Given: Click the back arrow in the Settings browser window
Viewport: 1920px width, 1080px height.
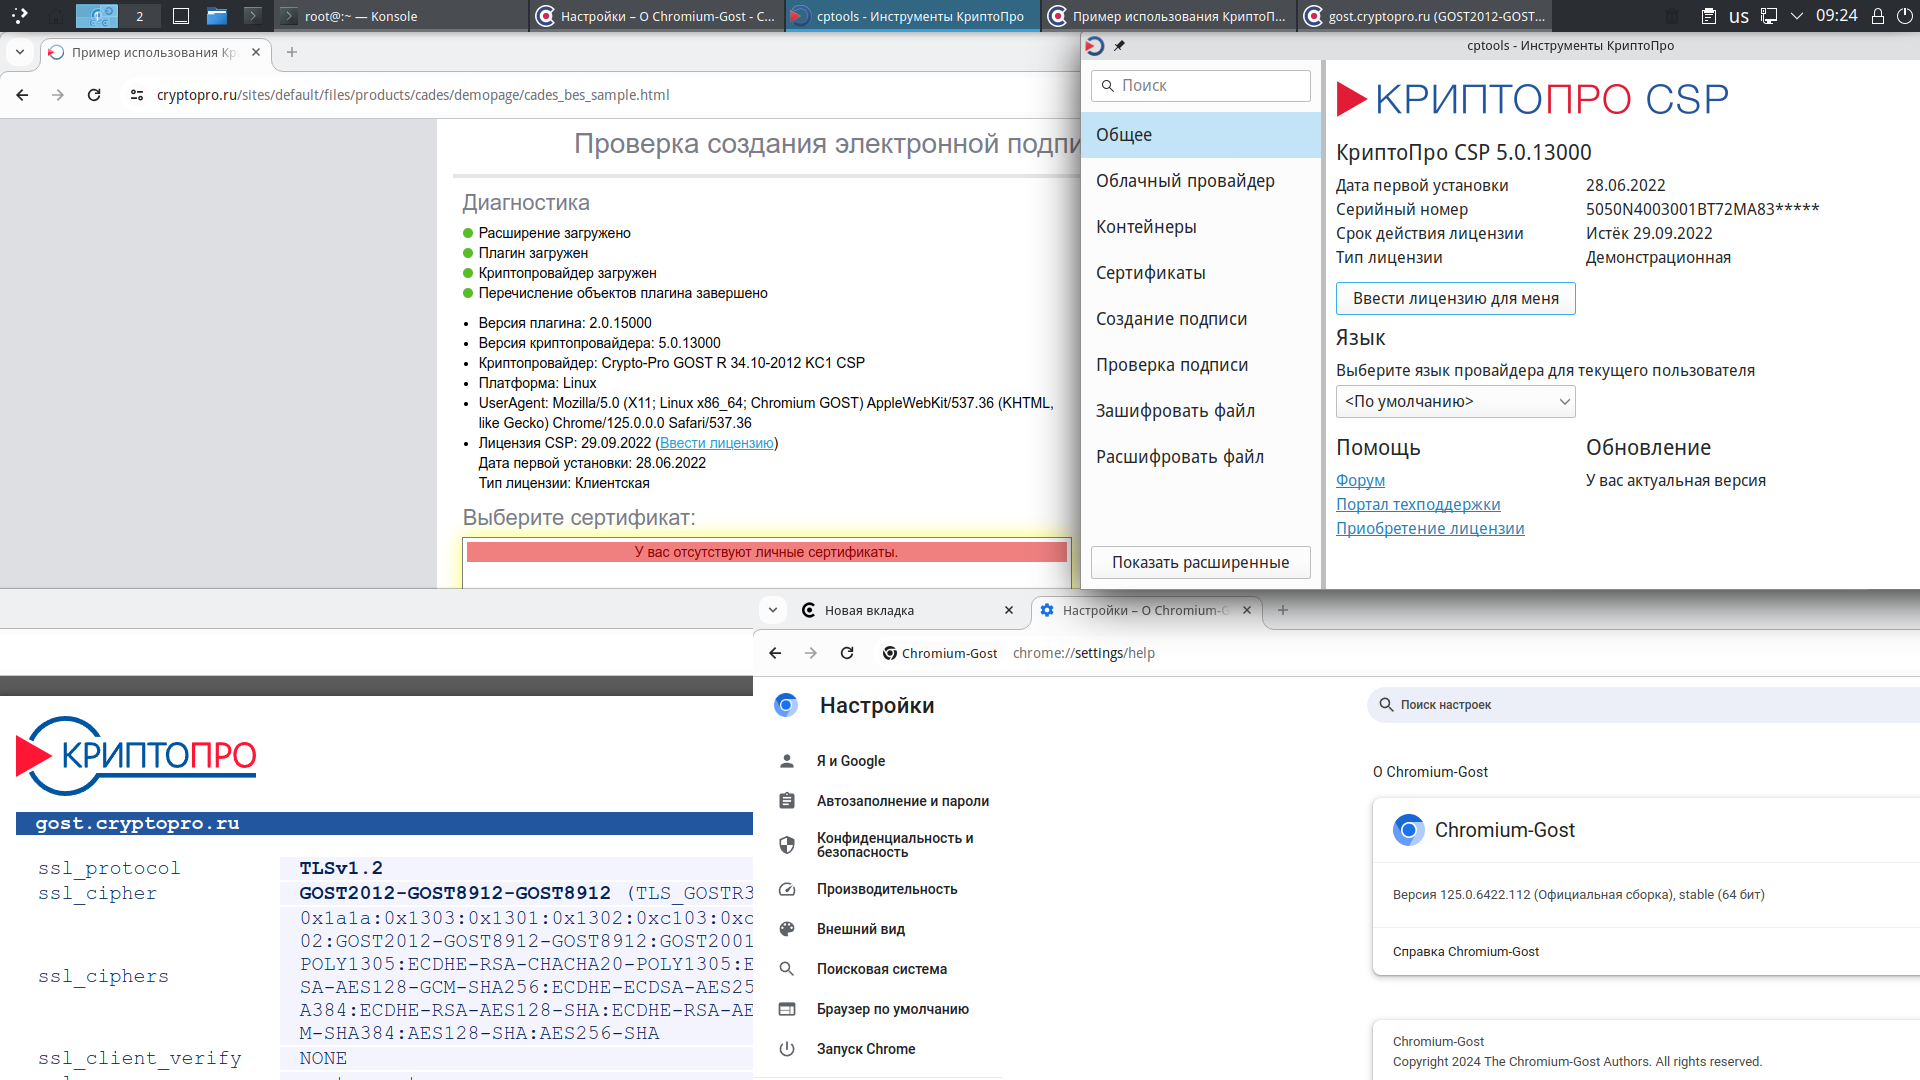Looking at the screenshot, I should (x=775, y=653).
